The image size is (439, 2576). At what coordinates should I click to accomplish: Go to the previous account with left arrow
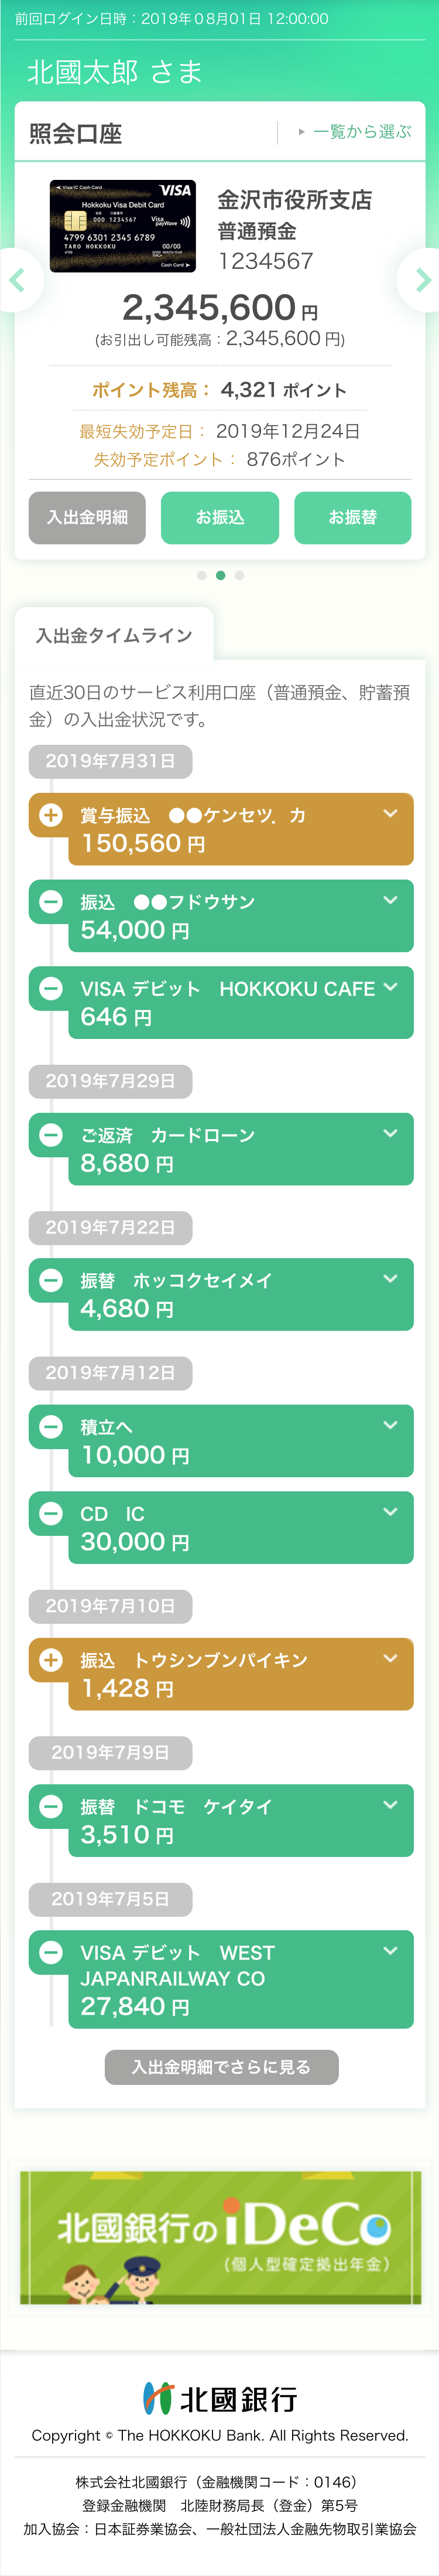[17, 280]
